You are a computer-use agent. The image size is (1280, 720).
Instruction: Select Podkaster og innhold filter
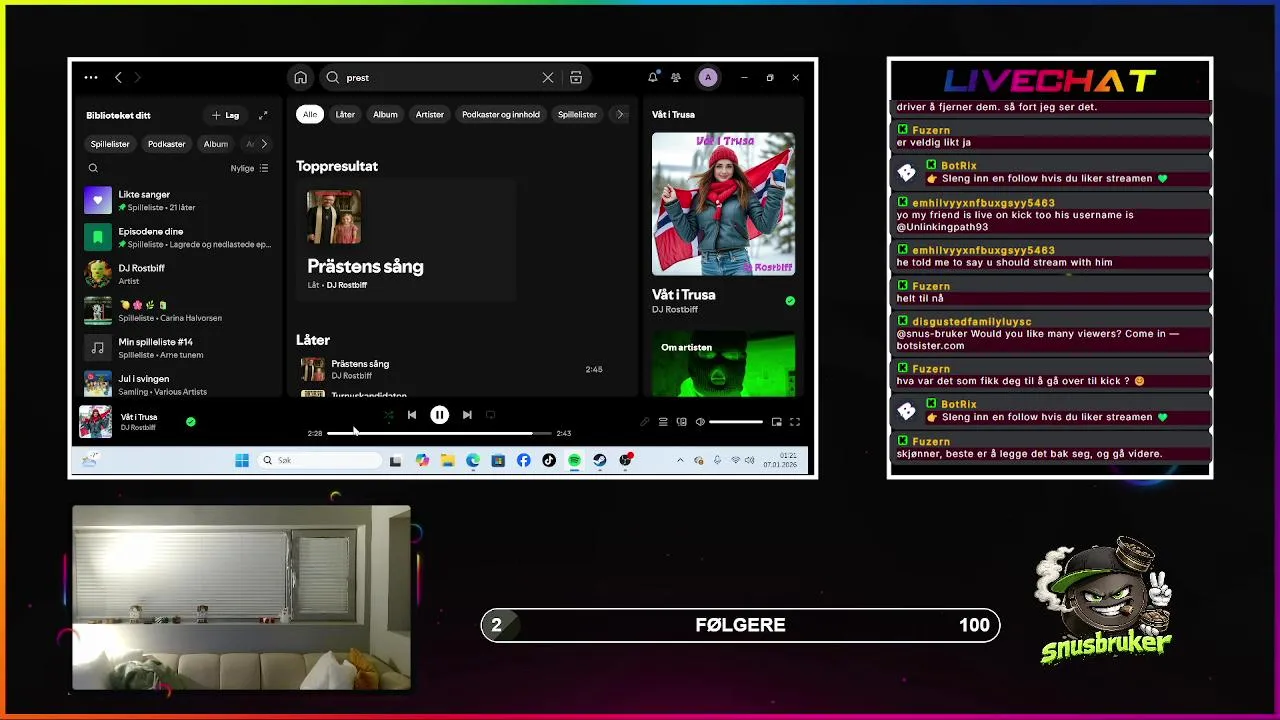(x=501, y=114)
